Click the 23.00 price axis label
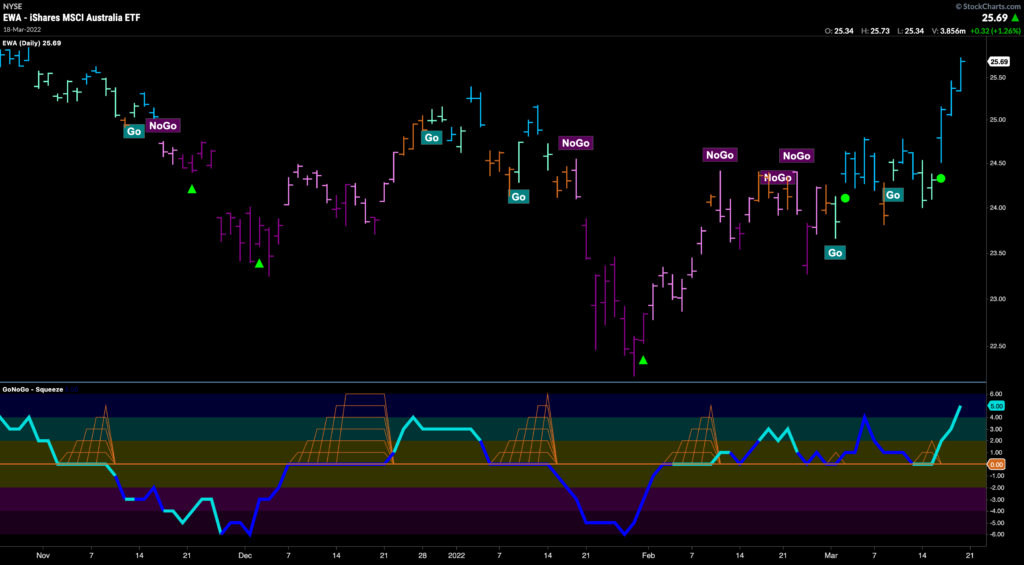This screenshot has width=1024, height=565. tap(997, 299)
